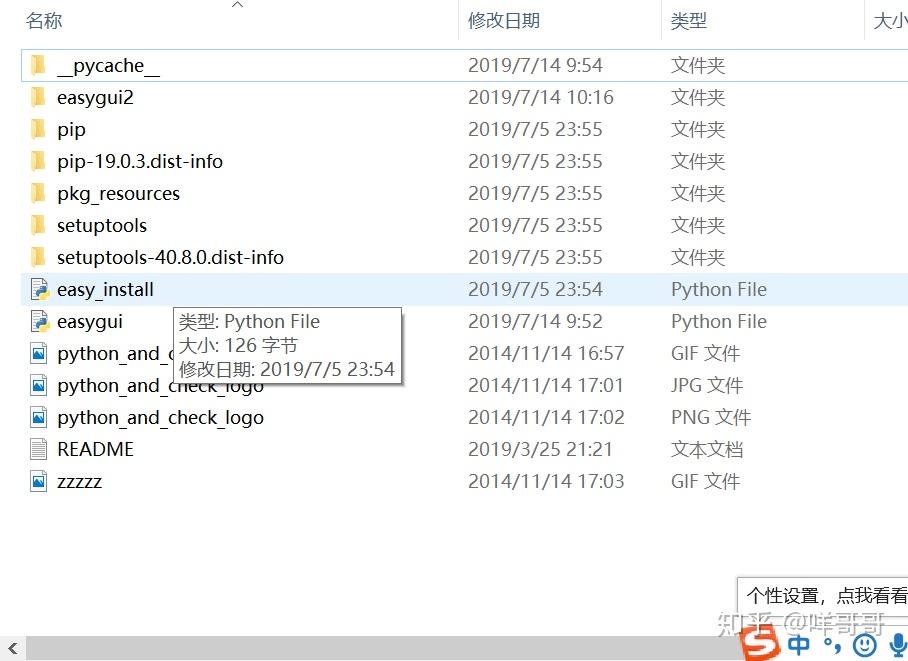Image resolution: width=908 pixels, height=661 pixels.
Task: Click the folder icon of __pycache__
Action: point(37,65)
